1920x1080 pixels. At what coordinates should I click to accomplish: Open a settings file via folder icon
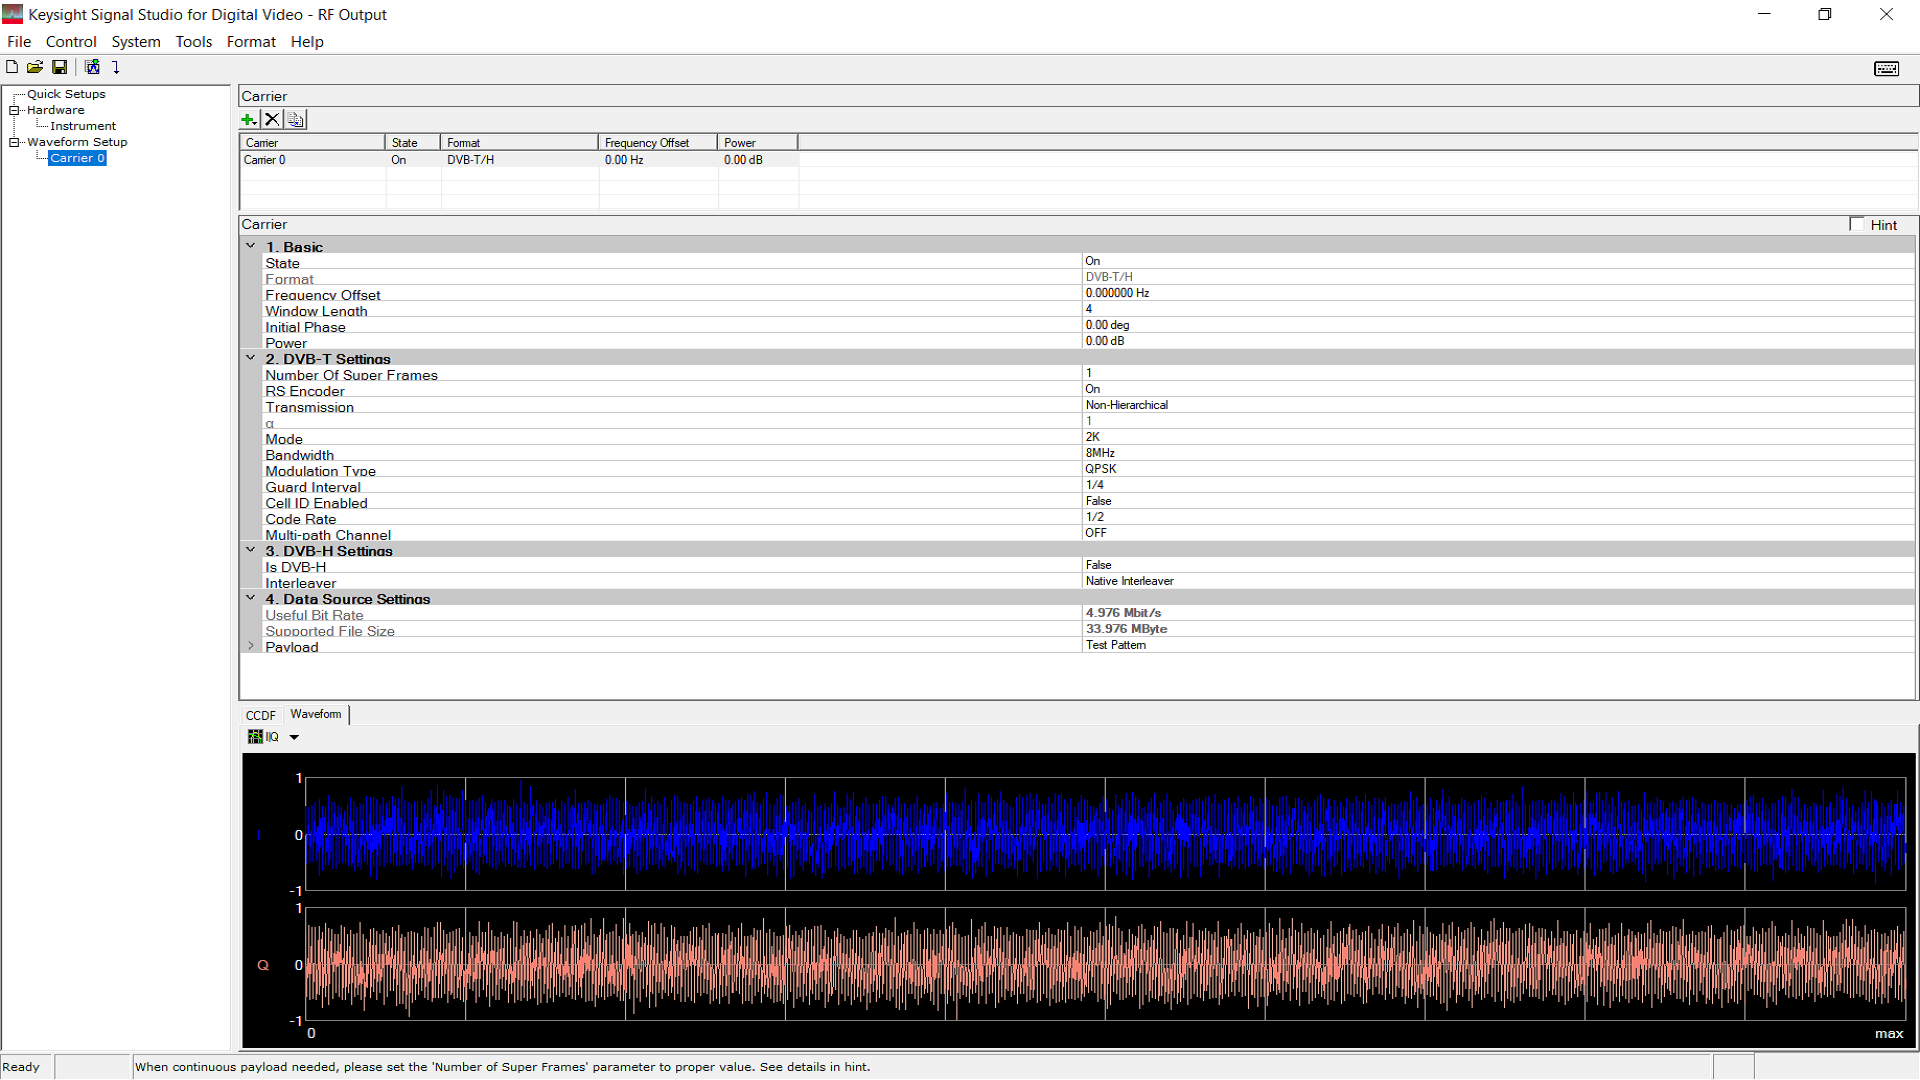tap(35, 67)
